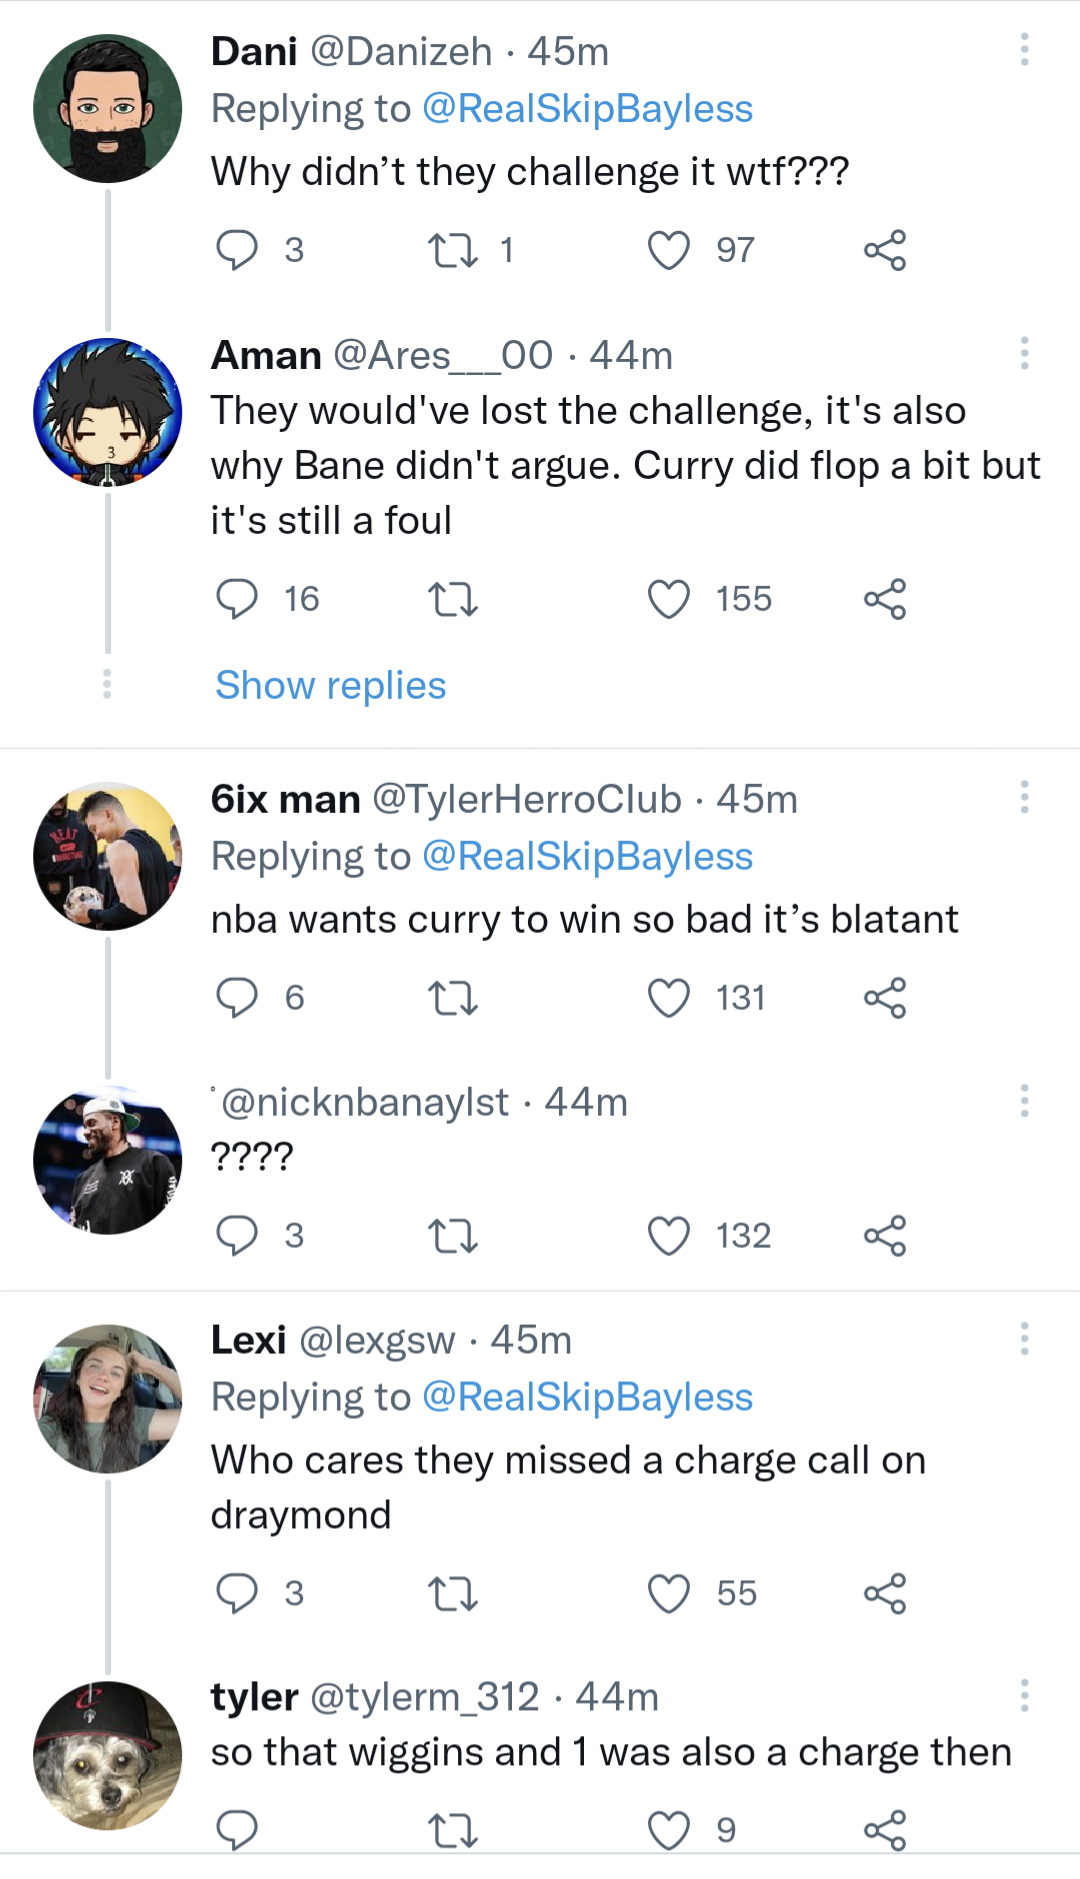Retweet the 6ix man tweet about curry
Screen dimensions: 1080x1879
(x=452, y=998)
